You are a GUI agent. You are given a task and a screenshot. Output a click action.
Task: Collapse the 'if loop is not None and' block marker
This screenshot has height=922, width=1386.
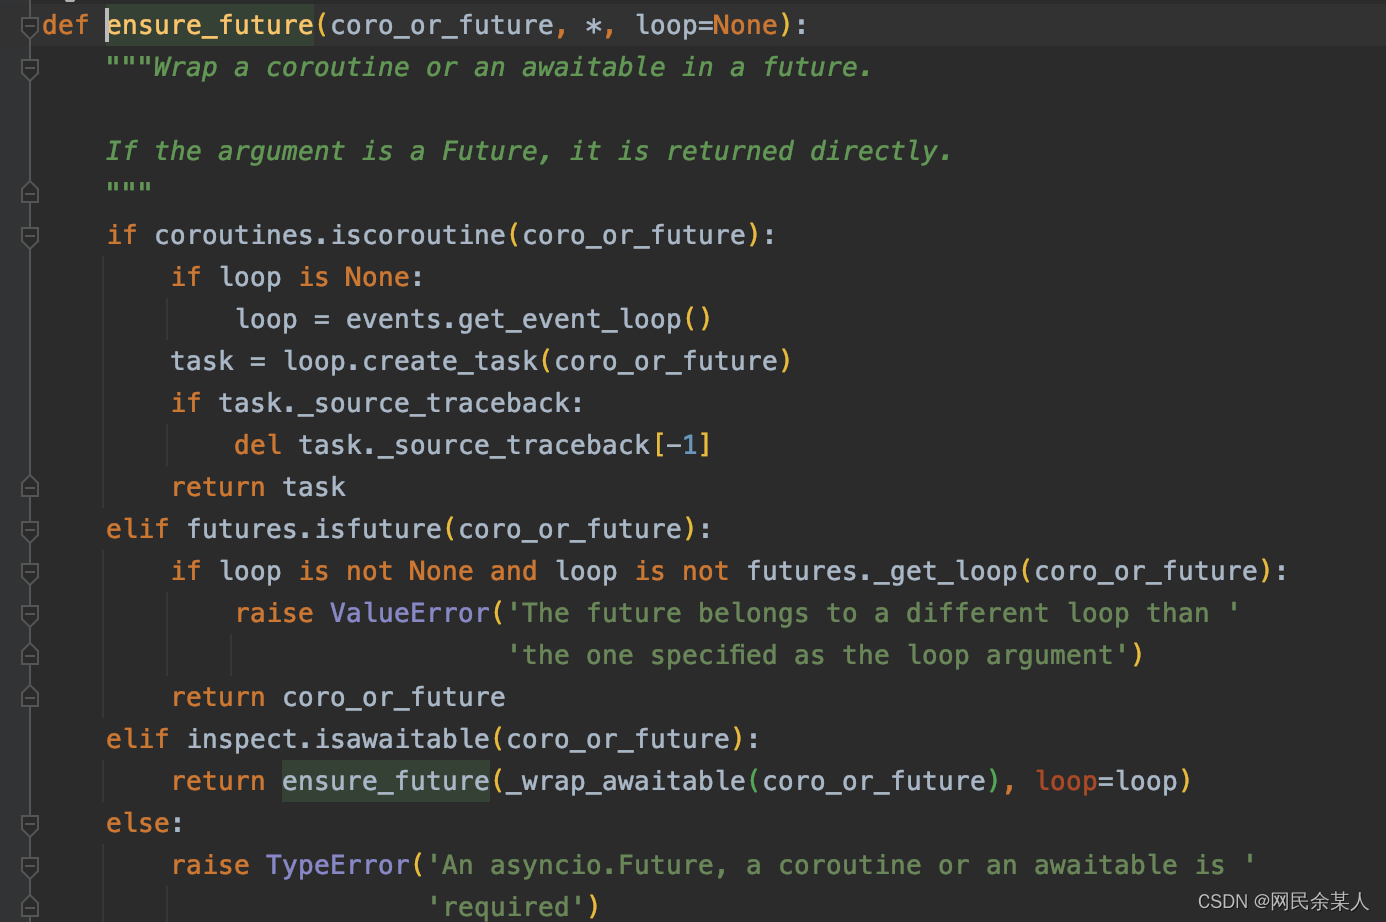click(x=30, y=572)
